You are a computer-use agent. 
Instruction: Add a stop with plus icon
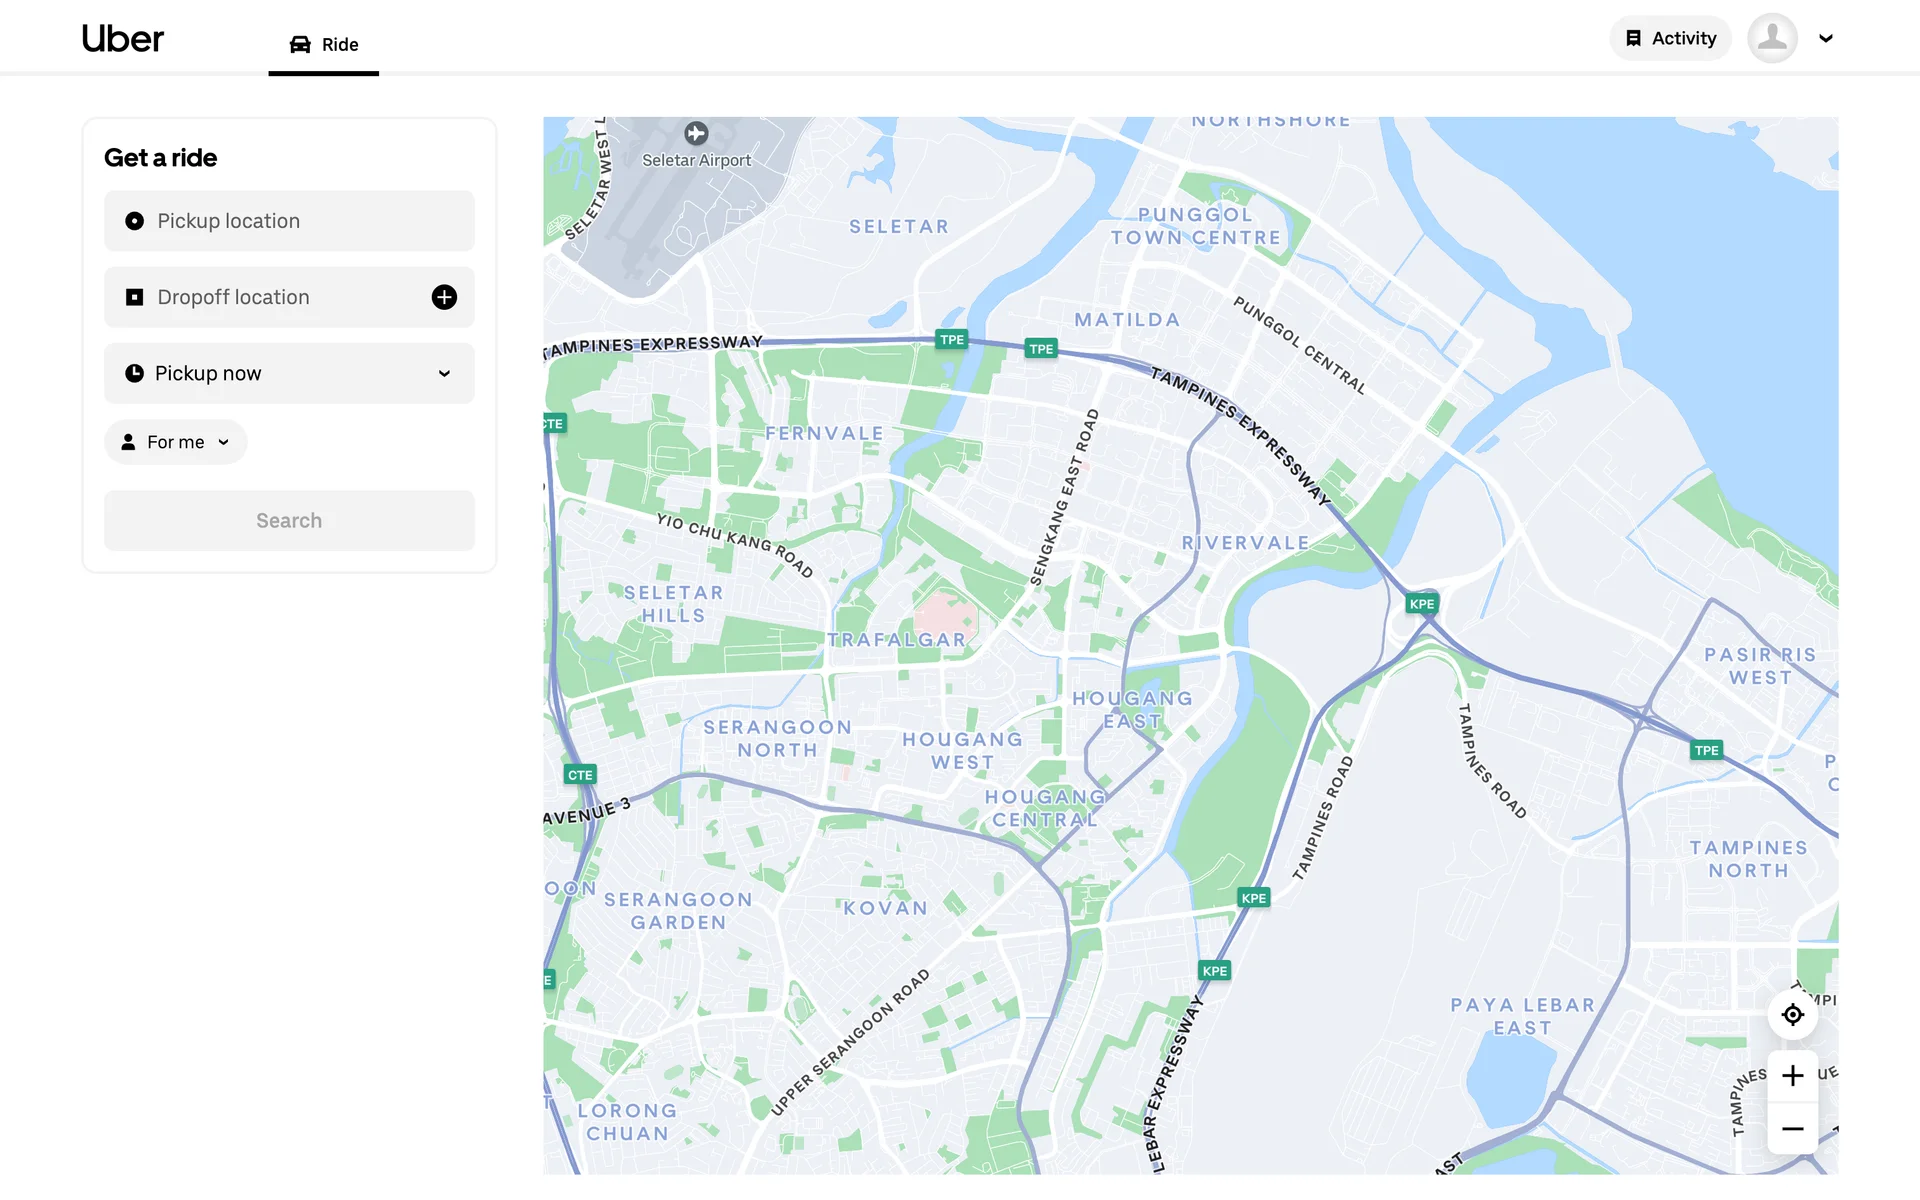click(444, 297)
